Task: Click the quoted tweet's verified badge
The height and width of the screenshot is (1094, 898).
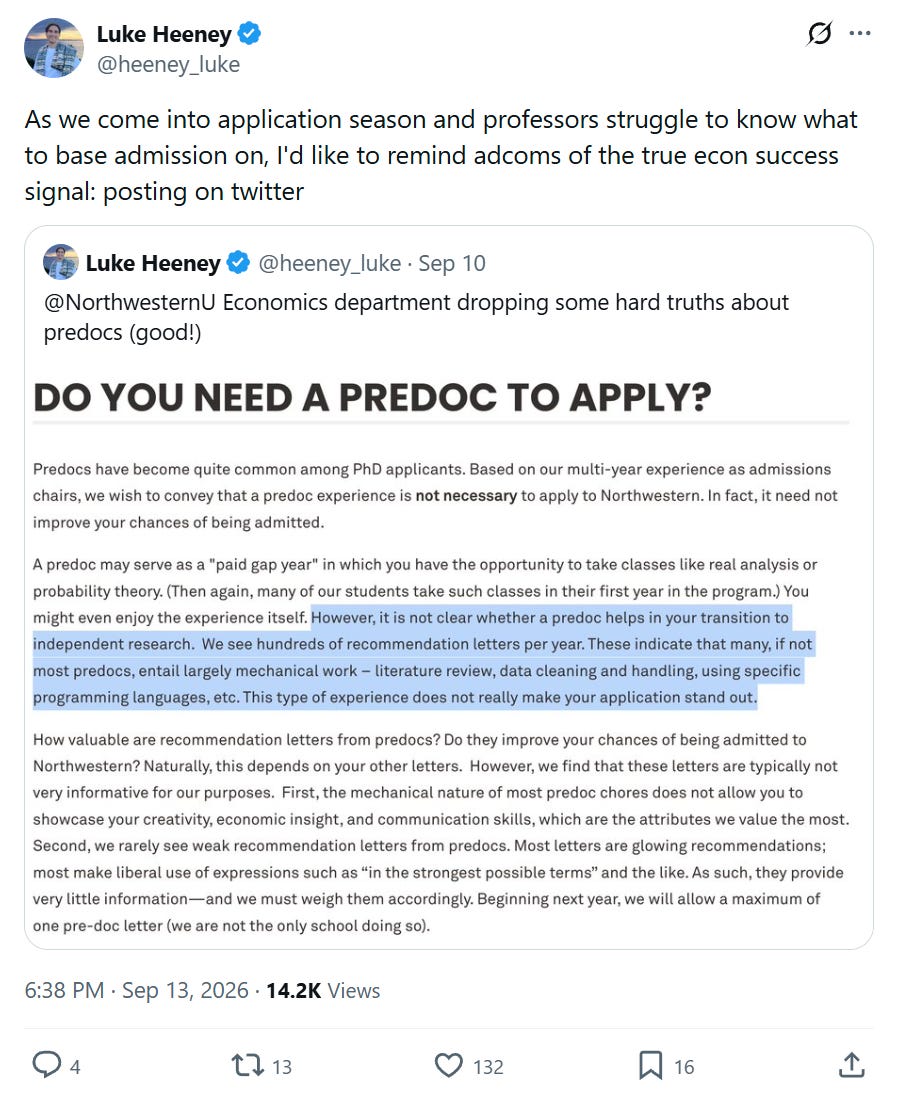Action: click(x=239, y=263)
